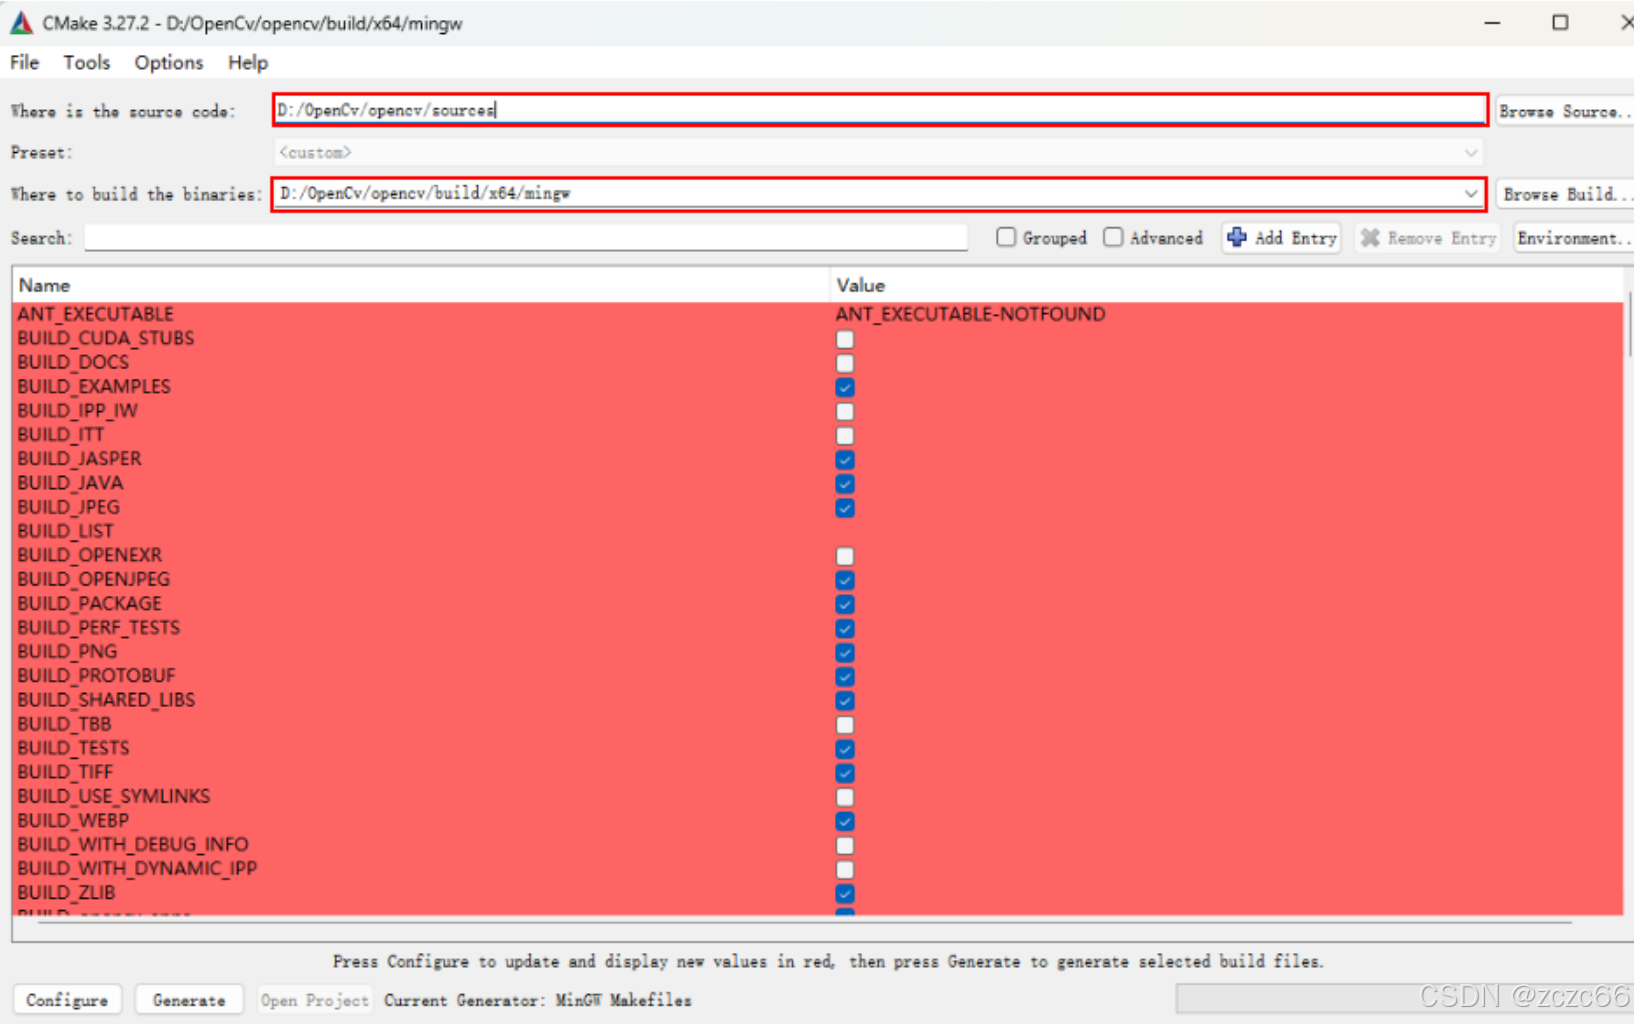Image resolution: width=1634 pixels, height=1024 pixels.
Task: Disable the BUILD_EXAMPLES checkbox
Action: click(845, 387)
